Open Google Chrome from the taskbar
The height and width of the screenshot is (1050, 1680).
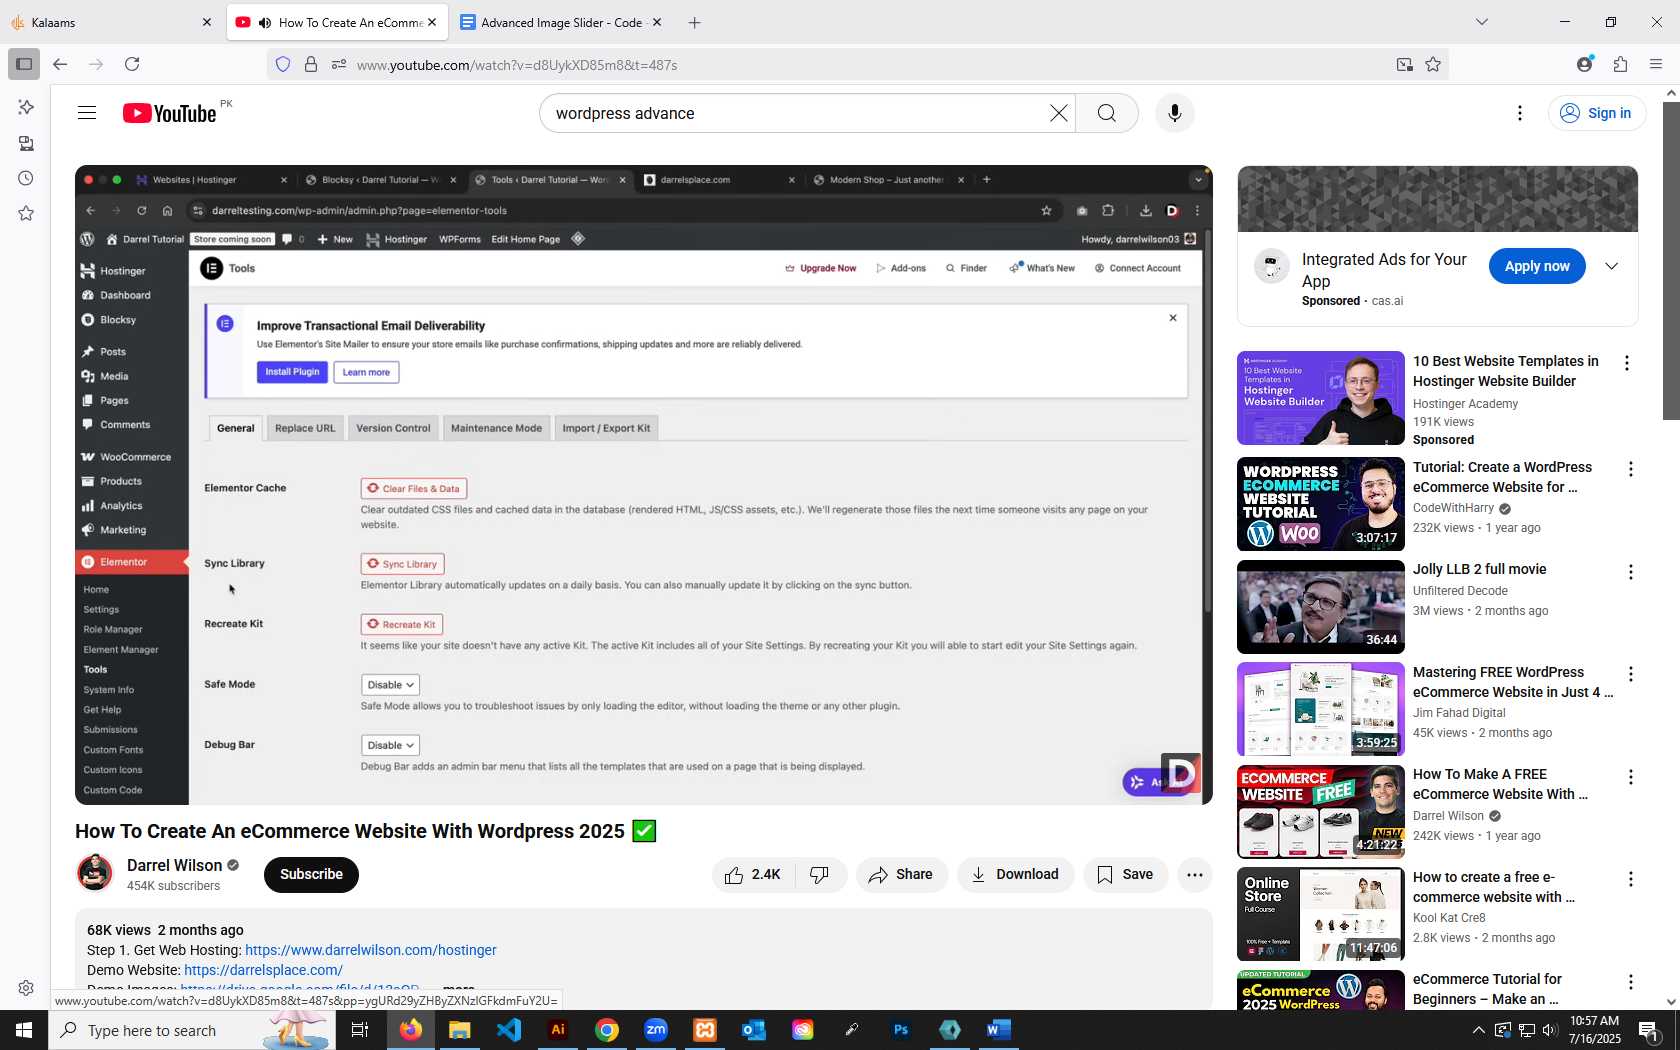(x=607, y=1030)
